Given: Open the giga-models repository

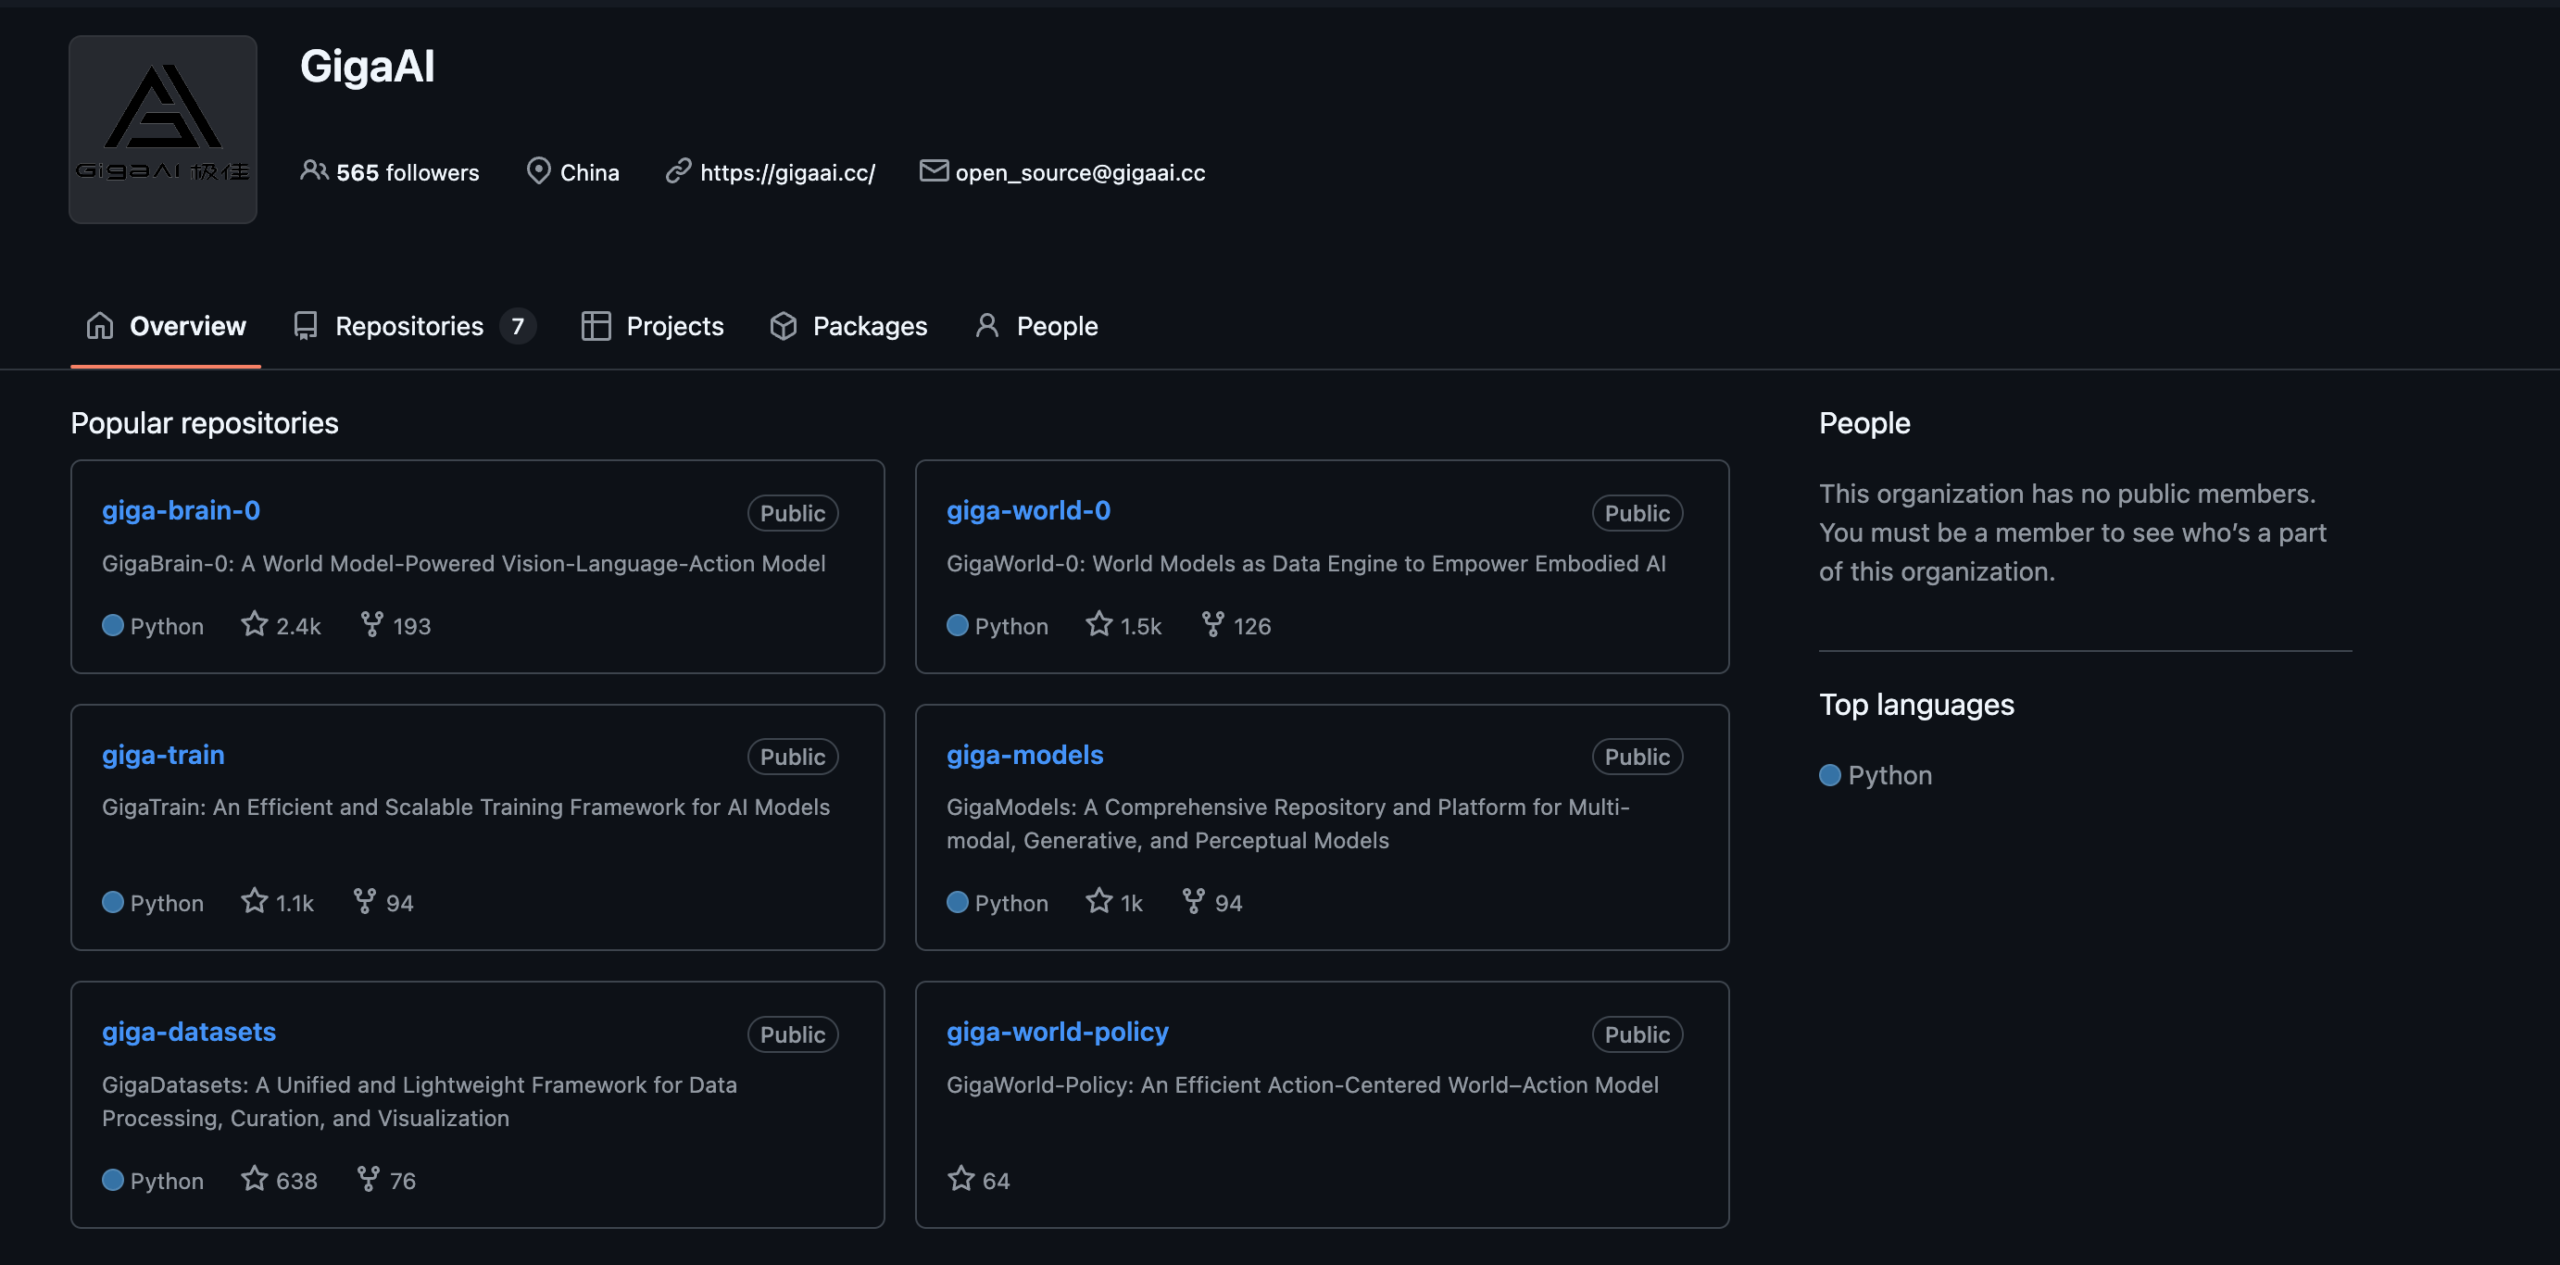Looking at the screenshot, I should (1024, 755).
